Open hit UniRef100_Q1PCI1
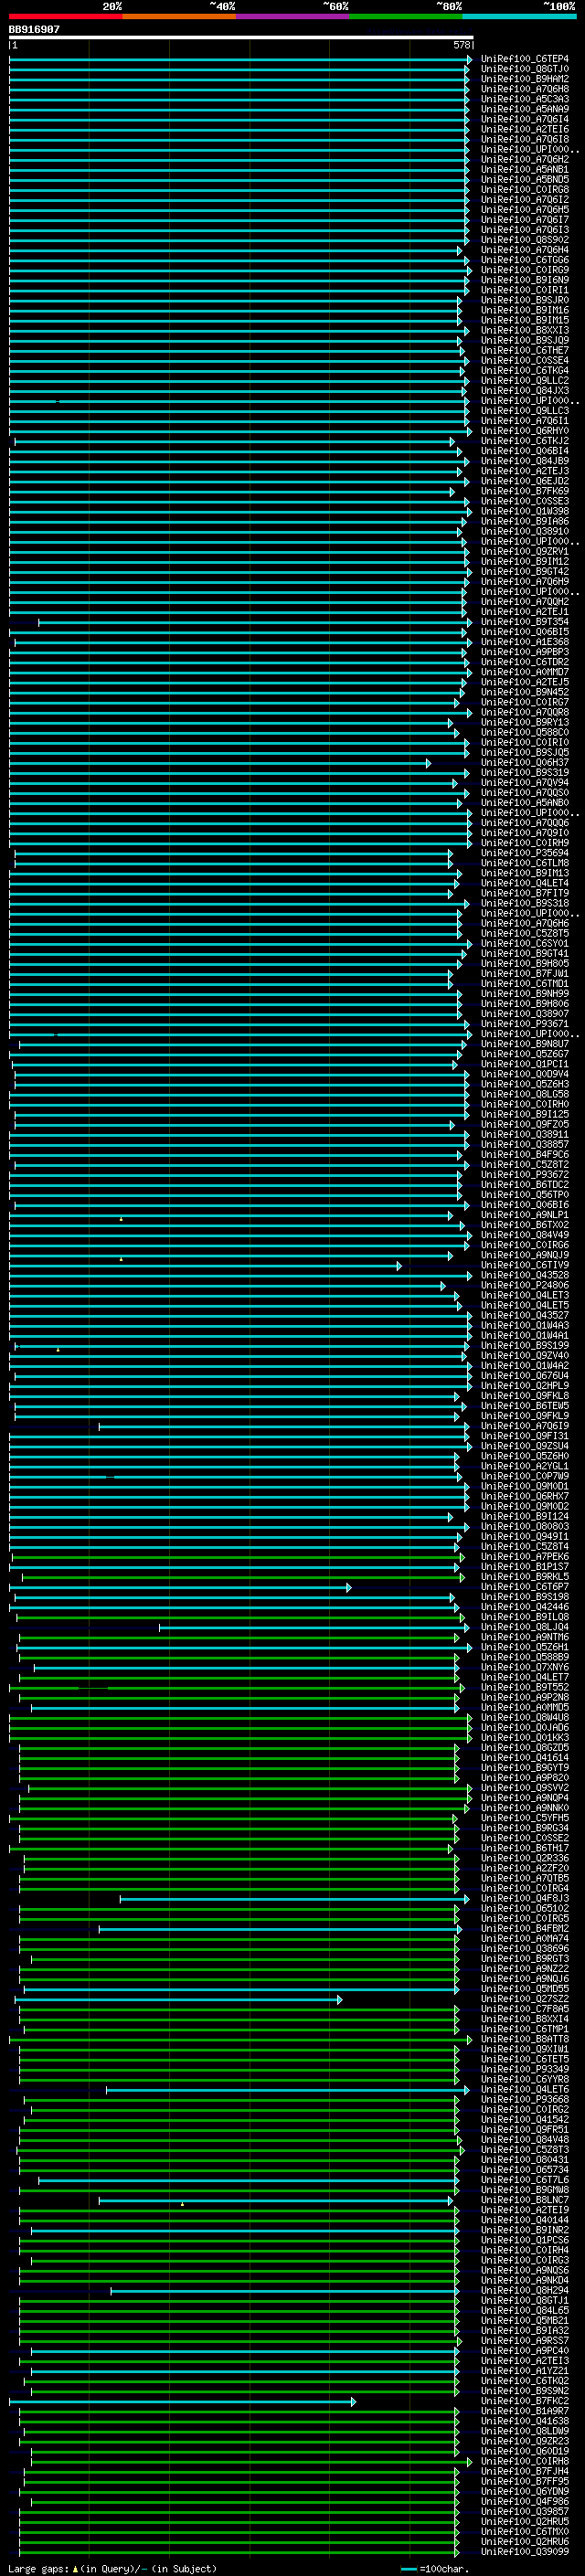The width and height of the screenshot is (585, 2576). (x=524, y=1064)
